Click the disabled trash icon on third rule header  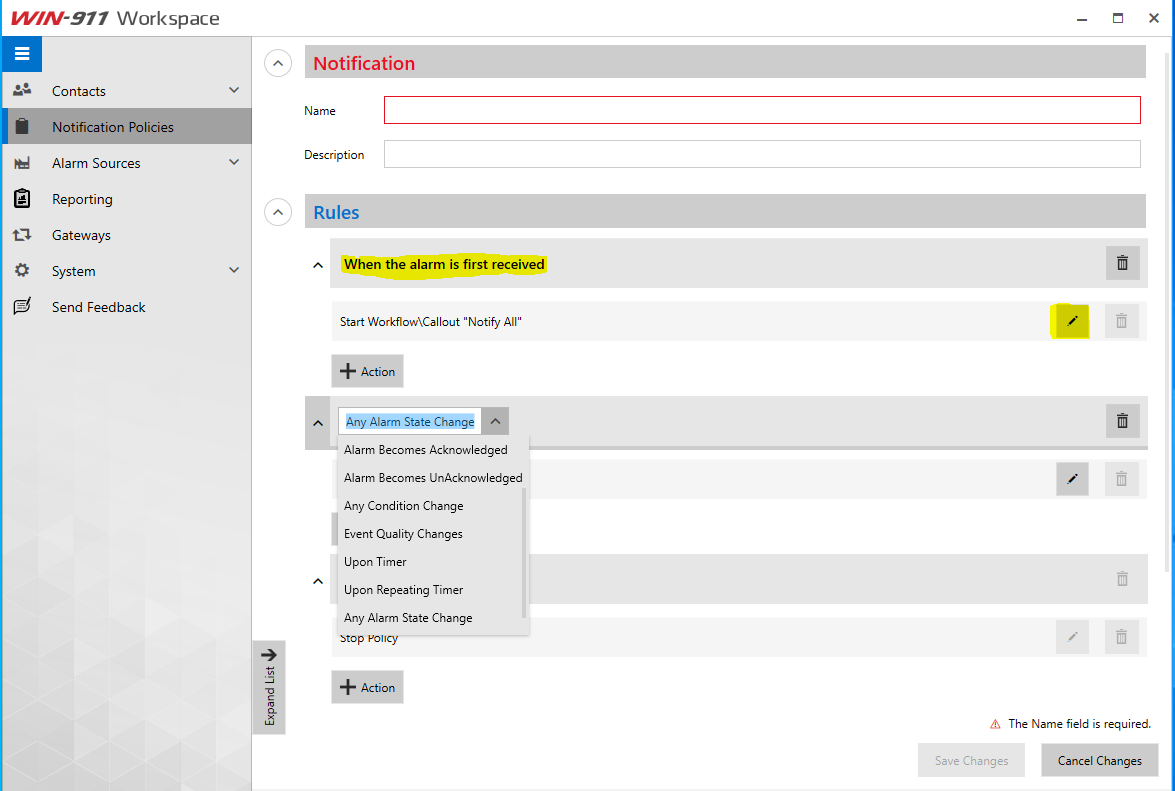click(1123, 579)
